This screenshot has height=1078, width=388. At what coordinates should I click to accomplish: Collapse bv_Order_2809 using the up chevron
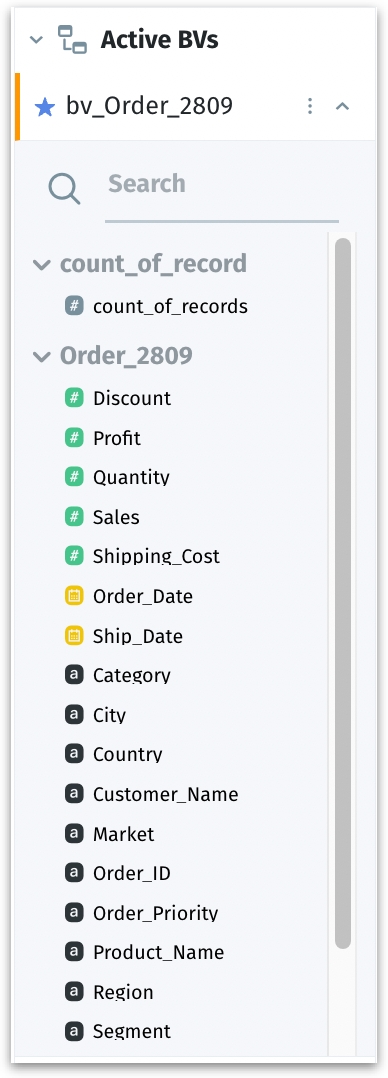click(x=342, y=107)
